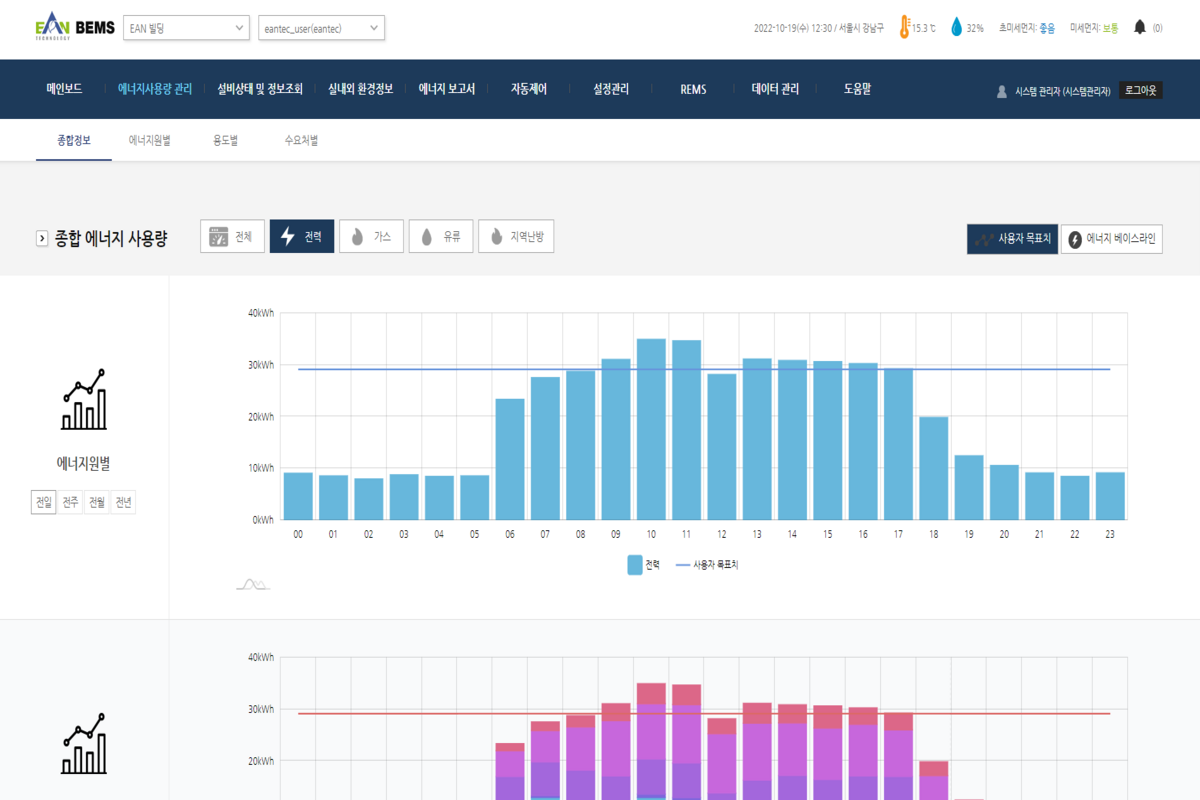
Task: Click the 로그아웃 button
Action: pyautogui.click(x=1140, y=90)
